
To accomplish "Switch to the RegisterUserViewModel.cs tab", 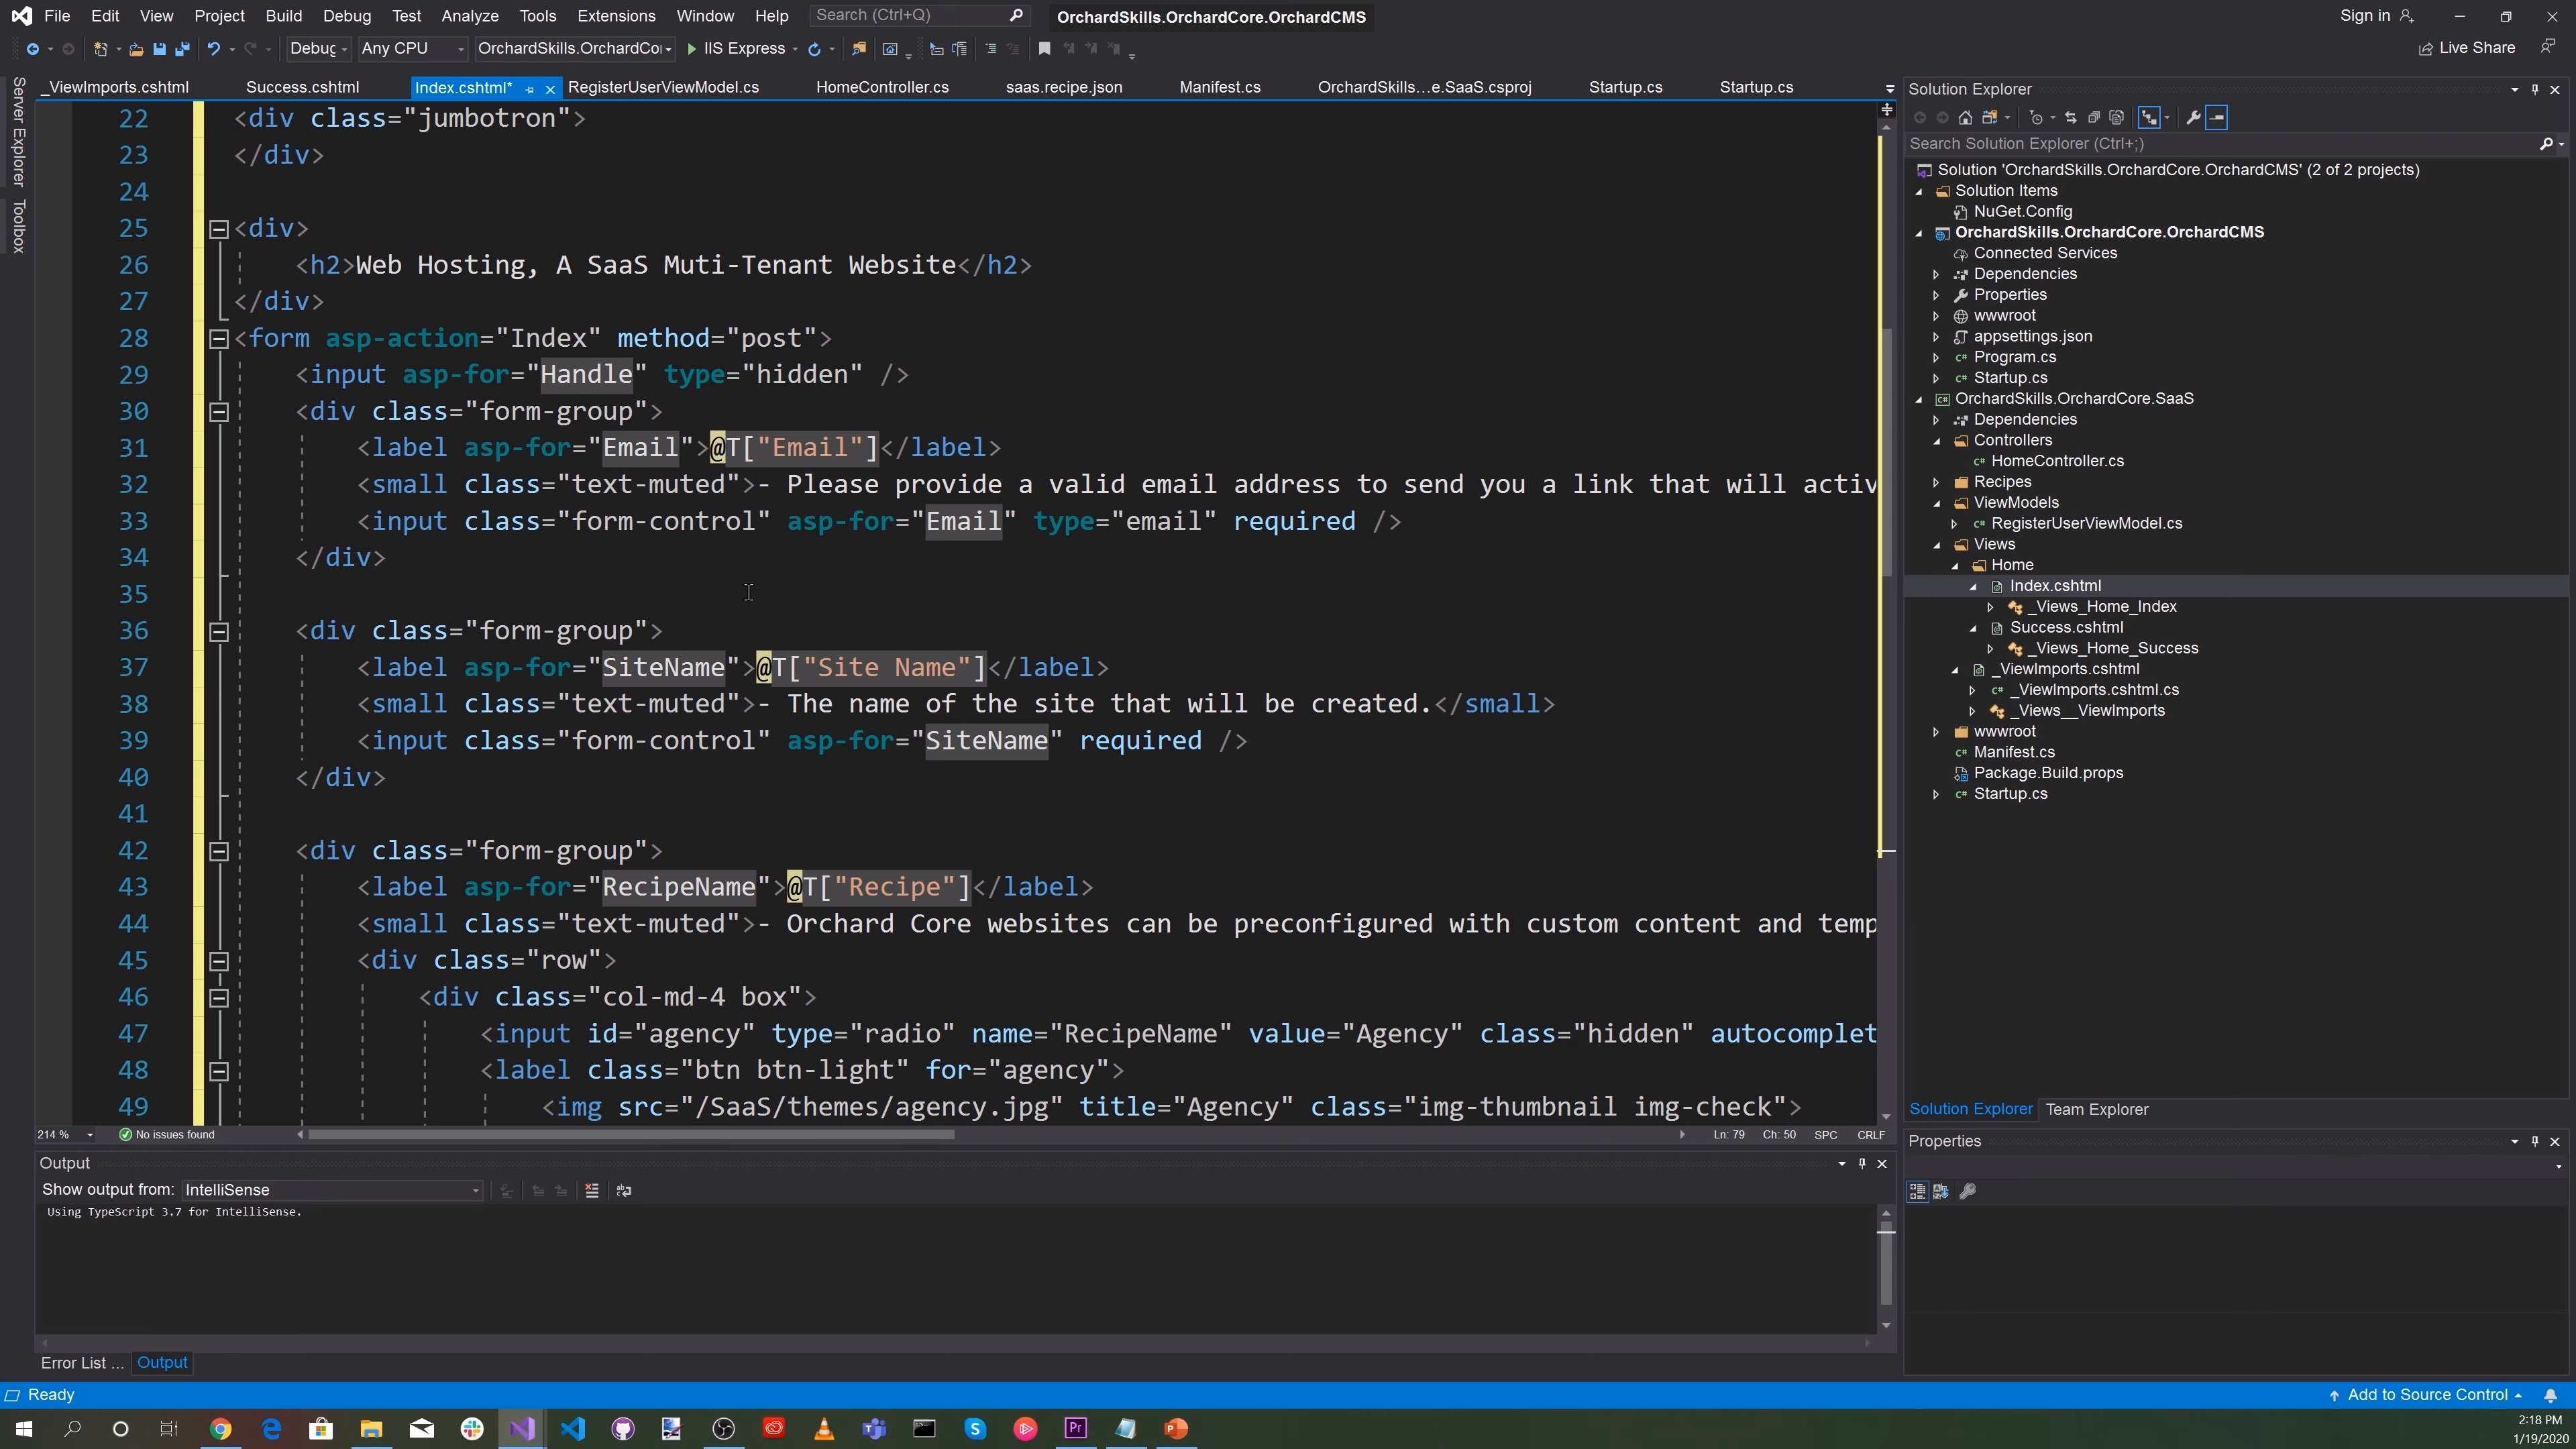I will point(663,87).
